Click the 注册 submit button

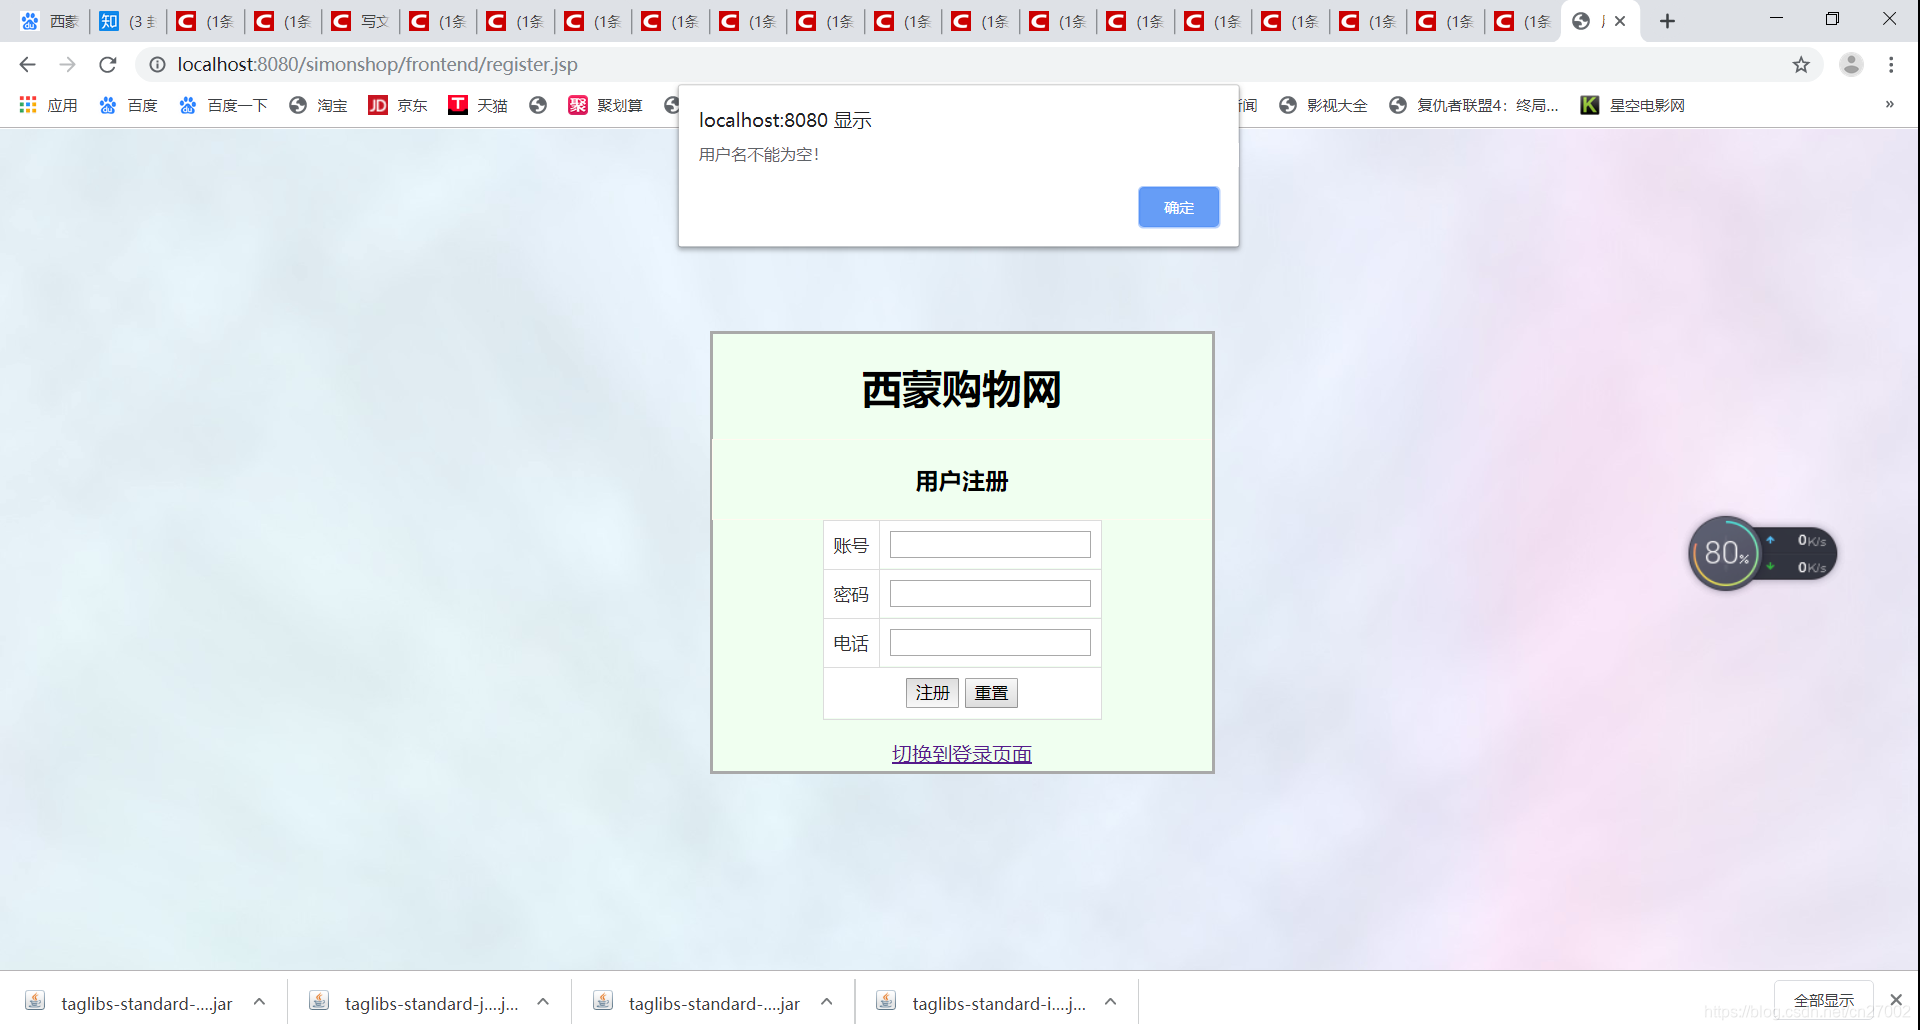pos(932,693)
